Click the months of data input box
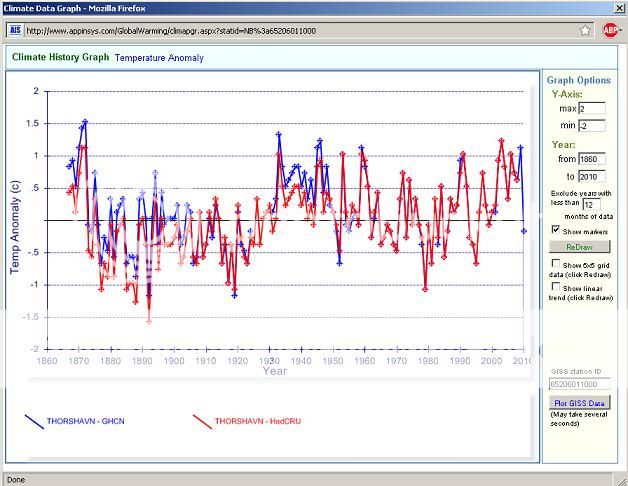 click(x=595, y=204)
